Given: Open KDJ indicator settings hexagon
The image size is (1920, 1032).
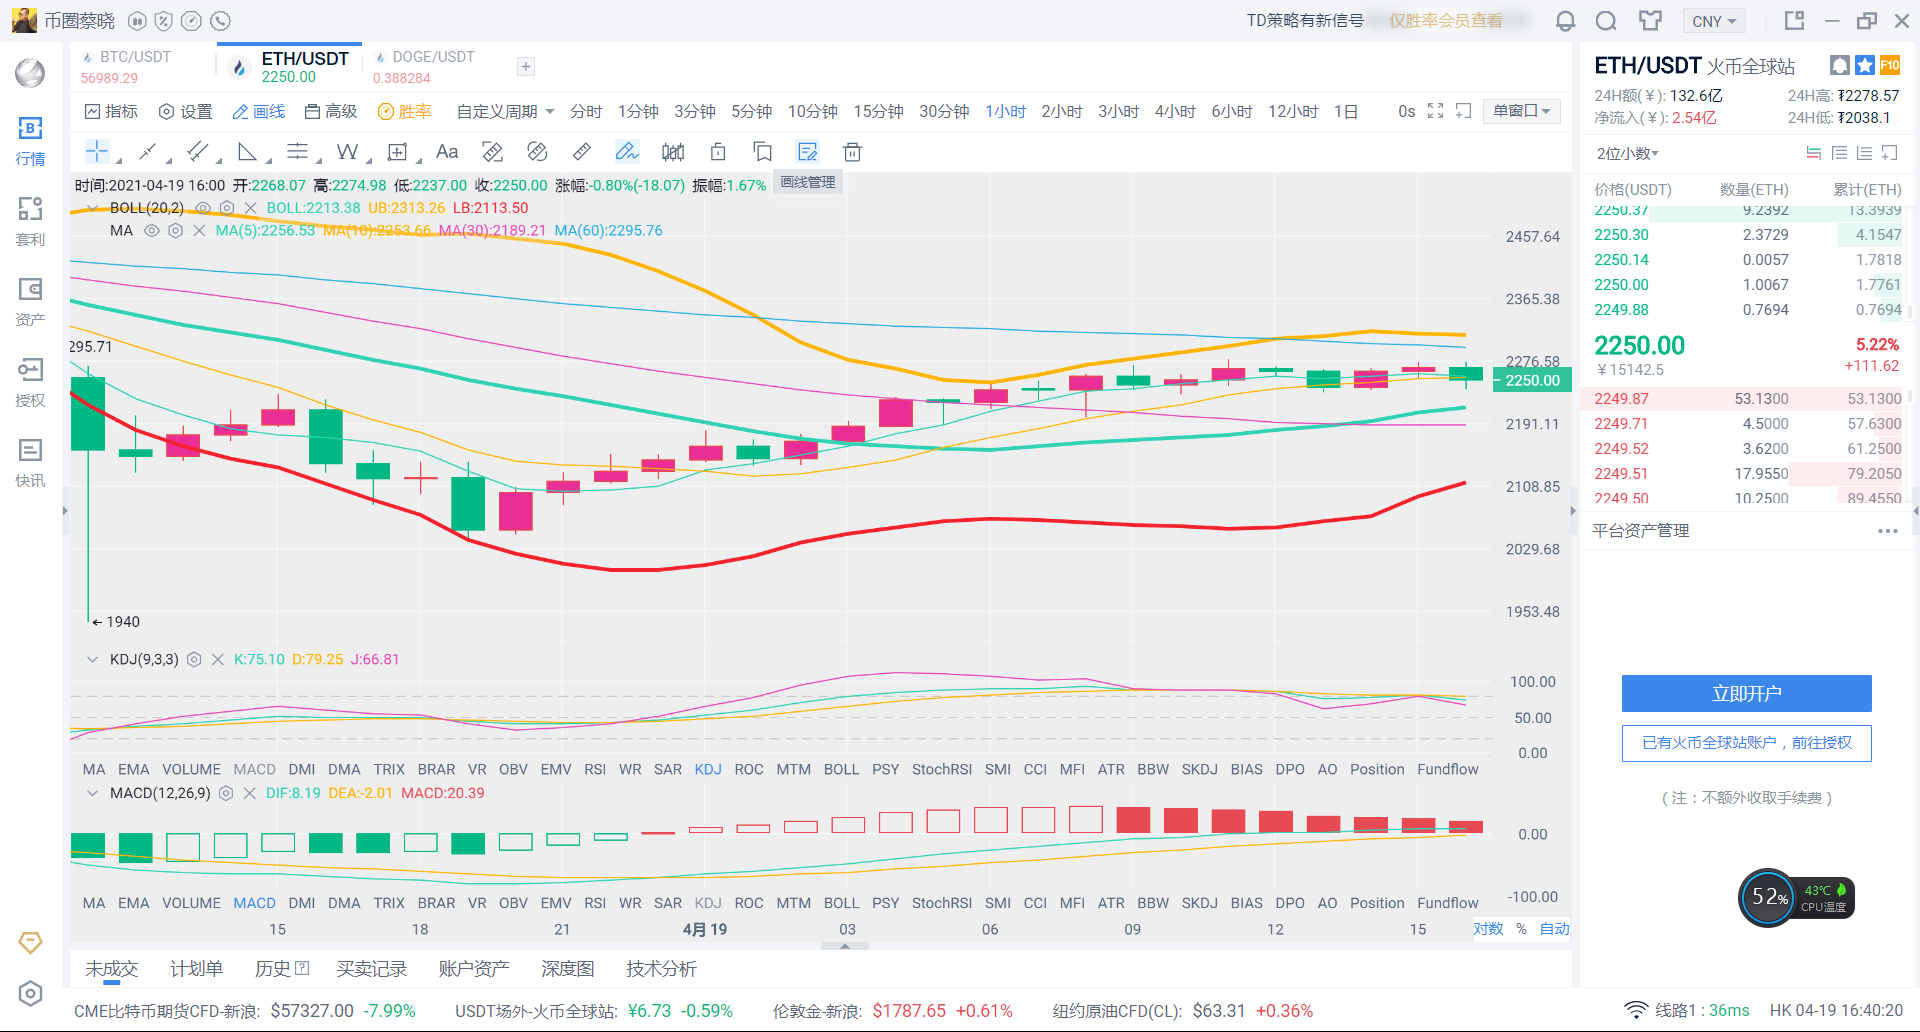Looking at the screenshot, I should [x=194, y=660].
